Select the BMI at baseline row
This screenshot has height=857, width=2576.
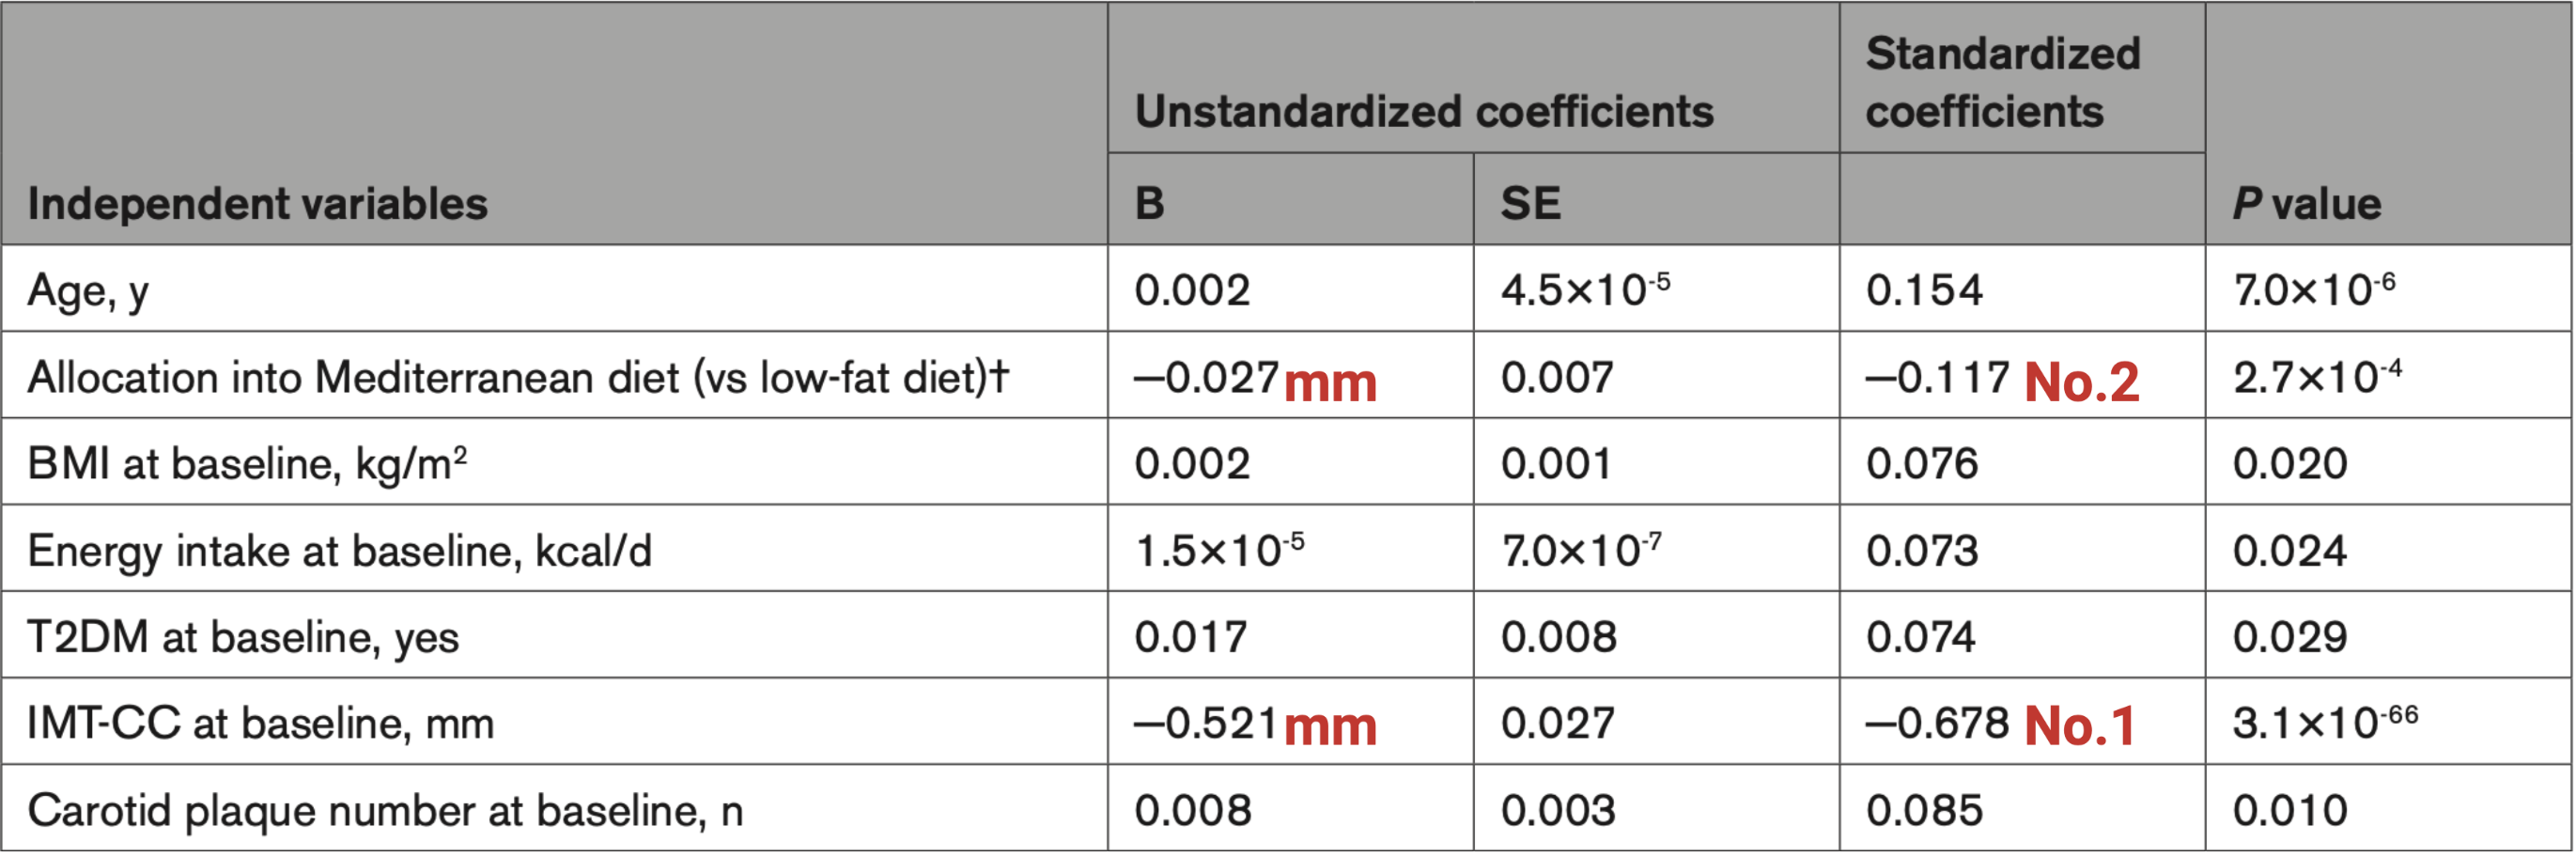click(1288, 464)
